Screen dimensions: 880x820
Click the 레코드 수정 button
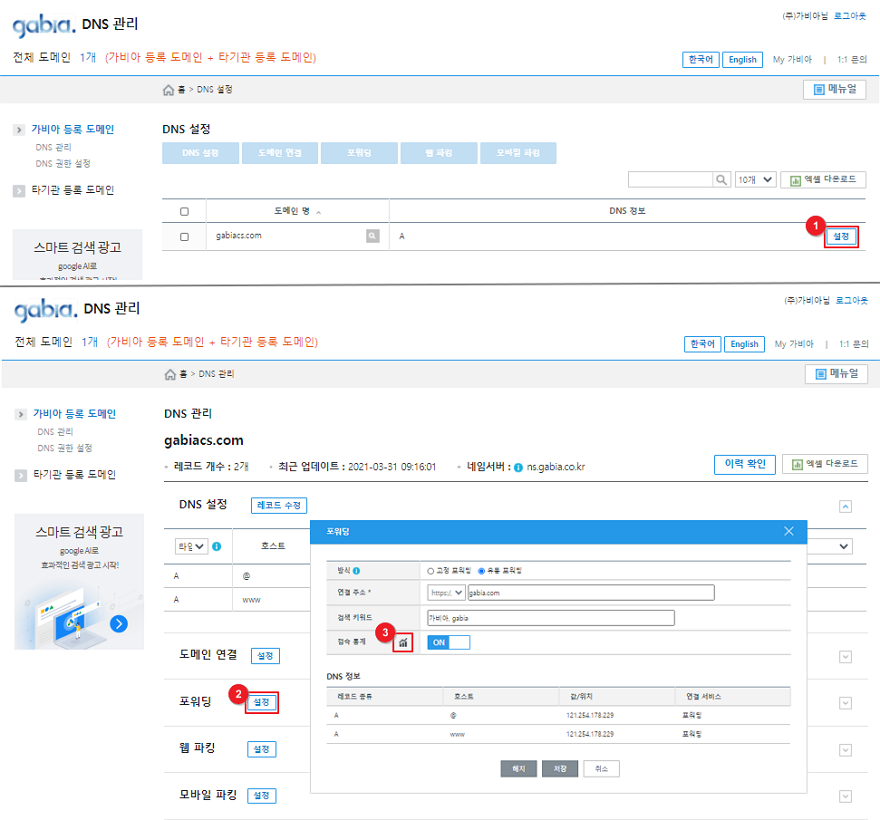point(279,506)
